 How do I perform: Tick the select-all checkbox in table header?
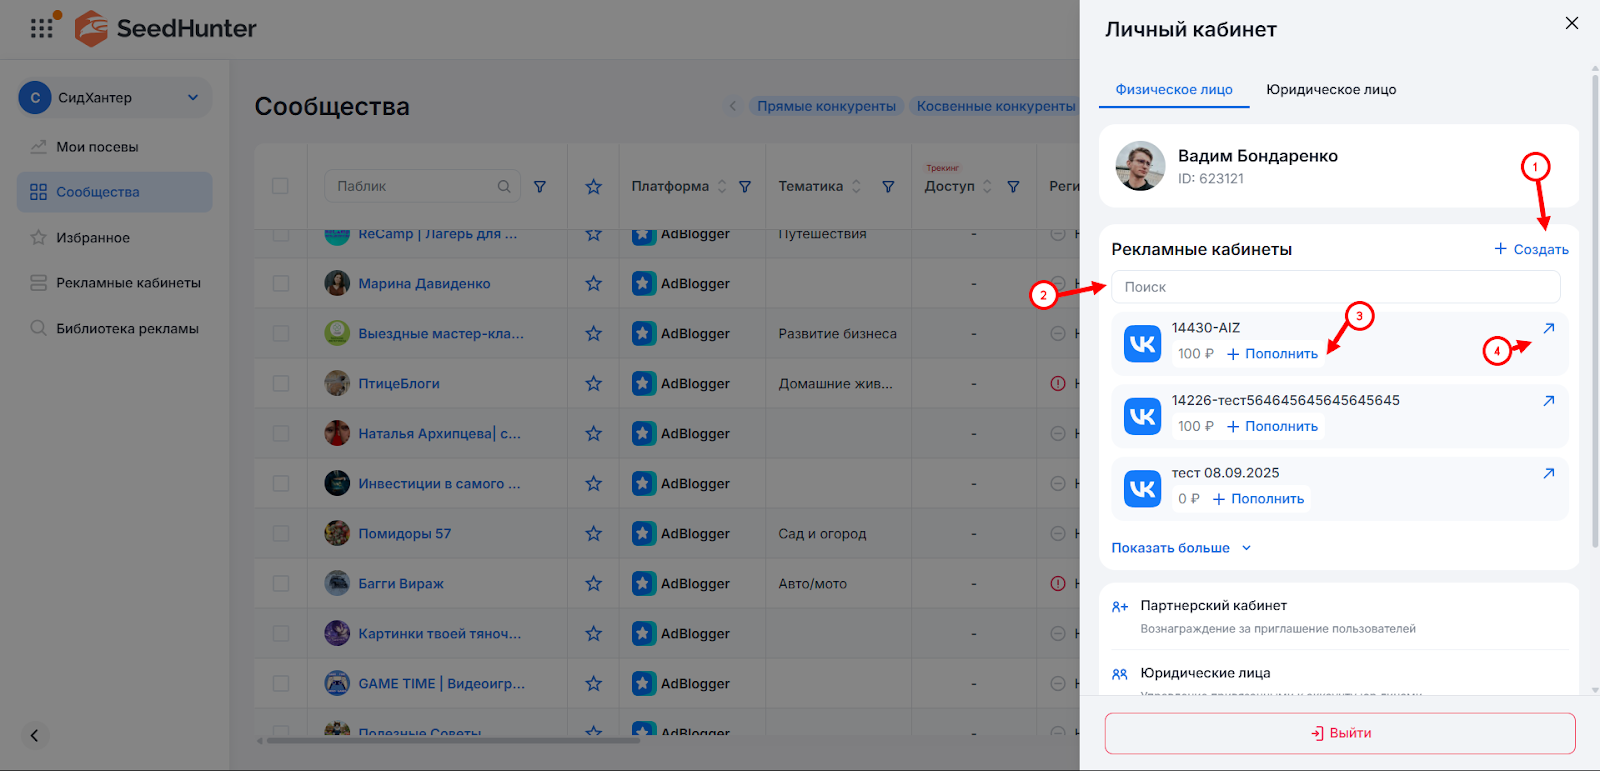click(x=280, y=186)
